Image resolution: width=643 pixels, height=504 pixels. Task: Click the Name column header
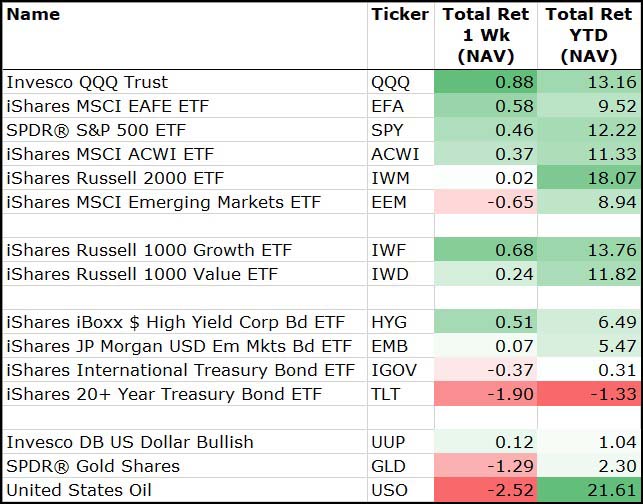[33, 14]
